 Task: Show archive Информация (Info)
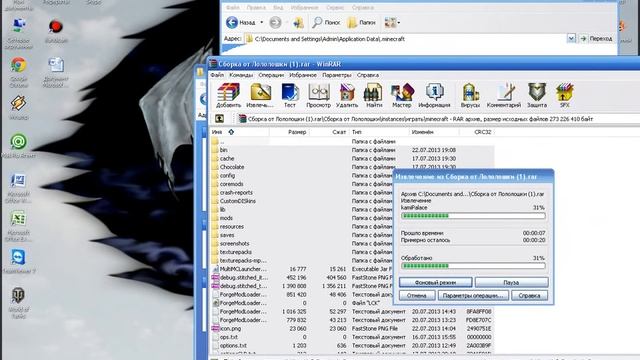pyautogui.click(x=434, y=95)
